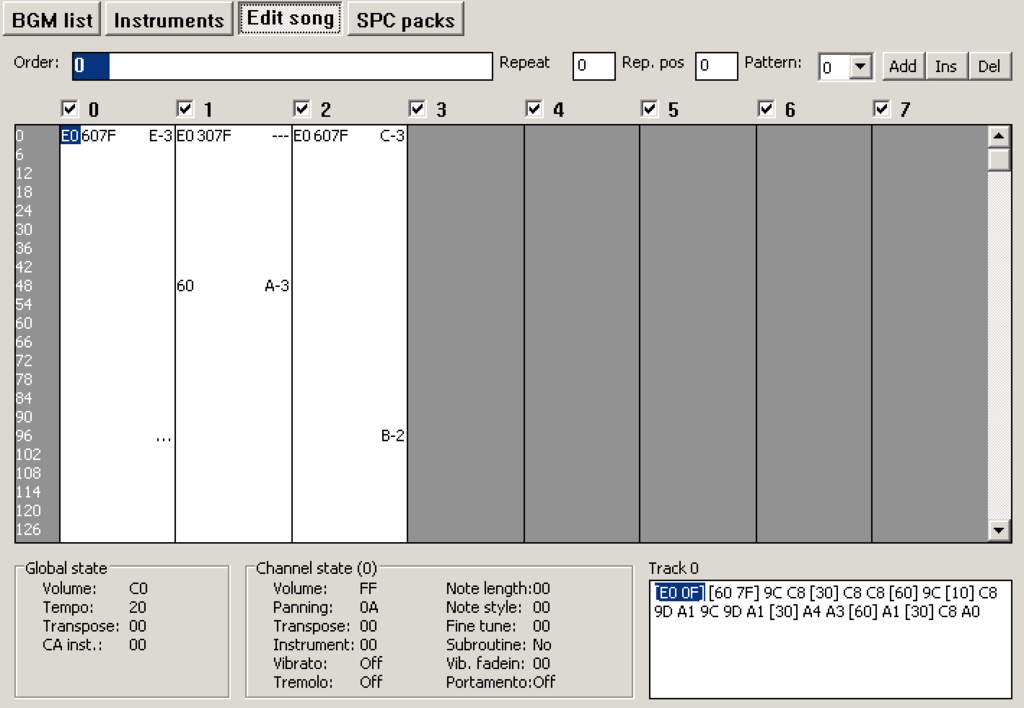Viewport: 1024px width, 708px height.
Task: Select the E-3 note in channel 0
Action: 160,136
